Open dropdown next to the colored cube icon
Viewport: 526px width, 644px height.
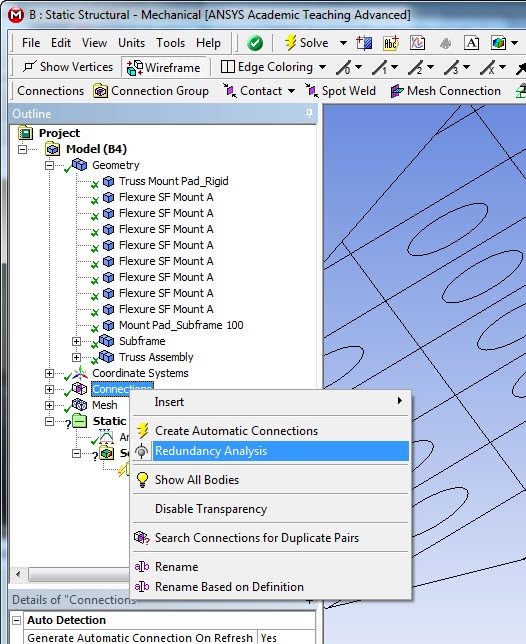pos(514,43)
